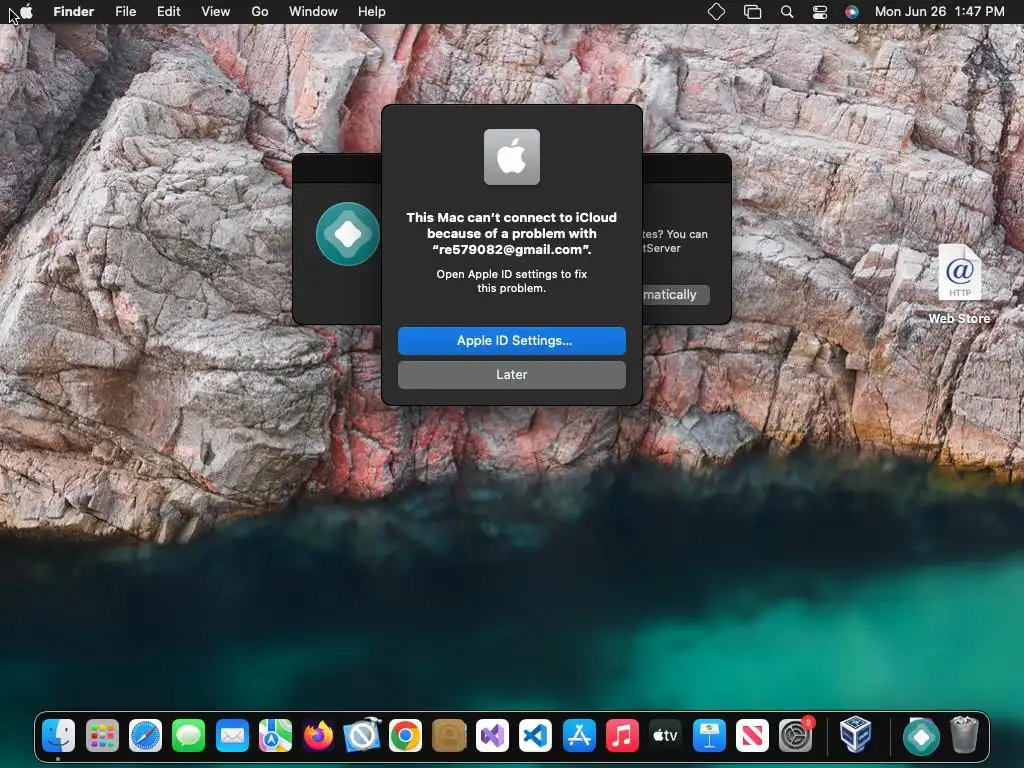
Task: Launch VirtualBox from the Dock
Action: [856, 735]
